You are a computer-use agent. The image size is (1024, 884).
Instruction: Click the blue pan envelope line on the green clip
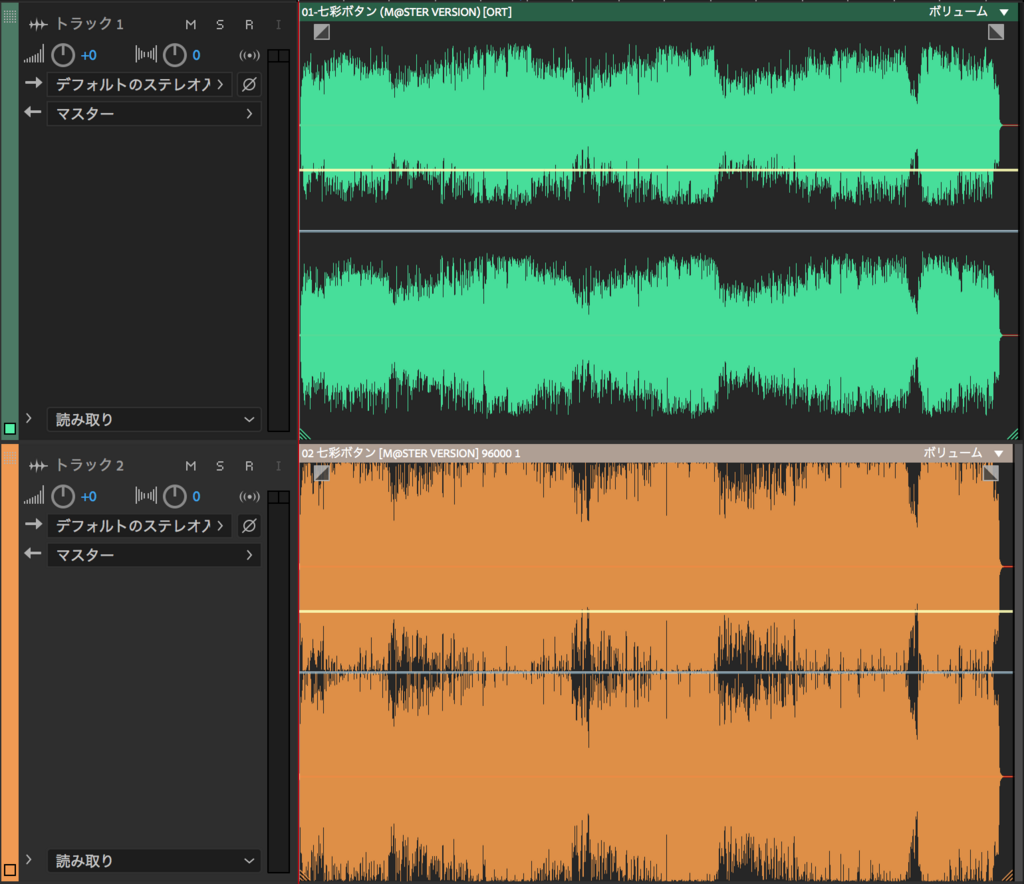pyautogui.click(x=658, y=231)
